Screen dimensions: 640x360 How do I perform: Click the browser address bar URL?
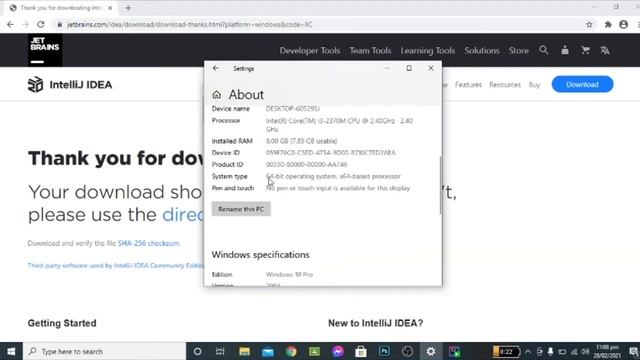[190, 24]
